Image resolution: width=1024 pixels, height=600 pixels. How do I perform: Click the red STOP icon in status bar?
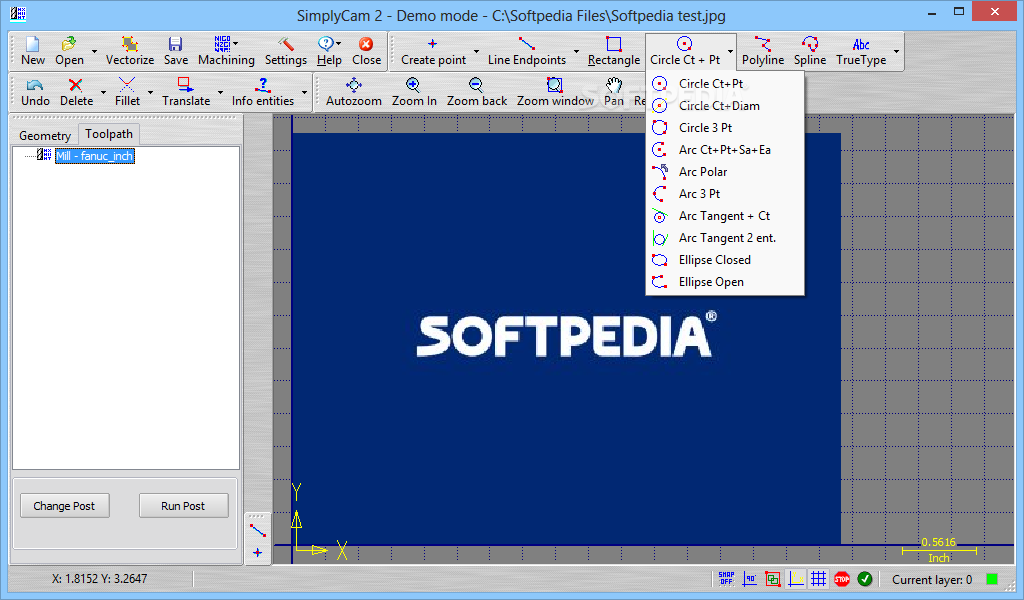click(842, 578)
